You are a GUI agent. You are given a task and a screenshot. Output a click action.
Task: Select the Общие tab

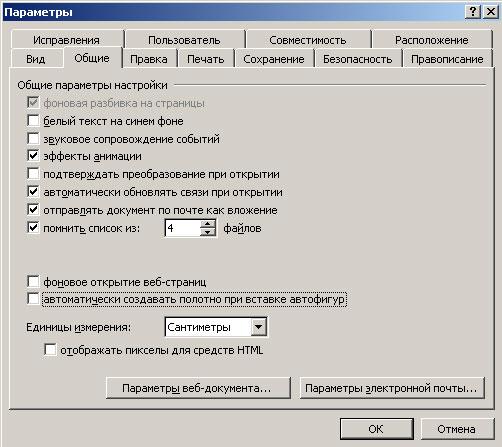pos(92,58)
